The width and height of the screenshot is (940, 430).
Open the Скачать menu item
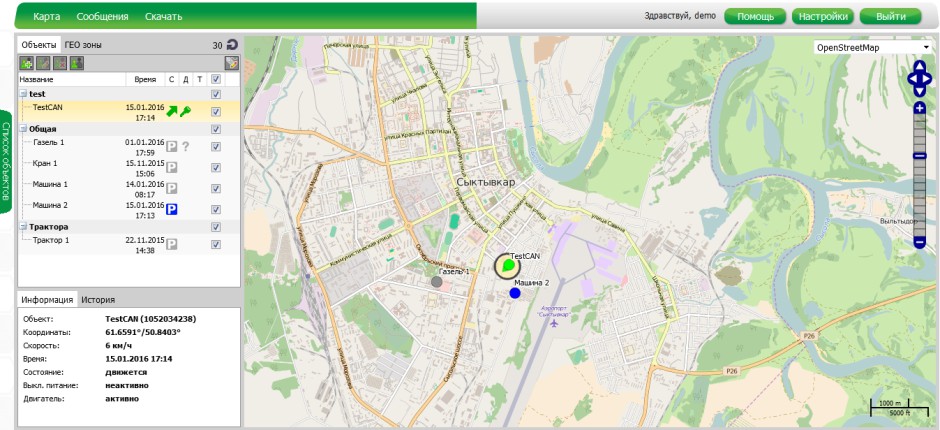pos(163,17)
